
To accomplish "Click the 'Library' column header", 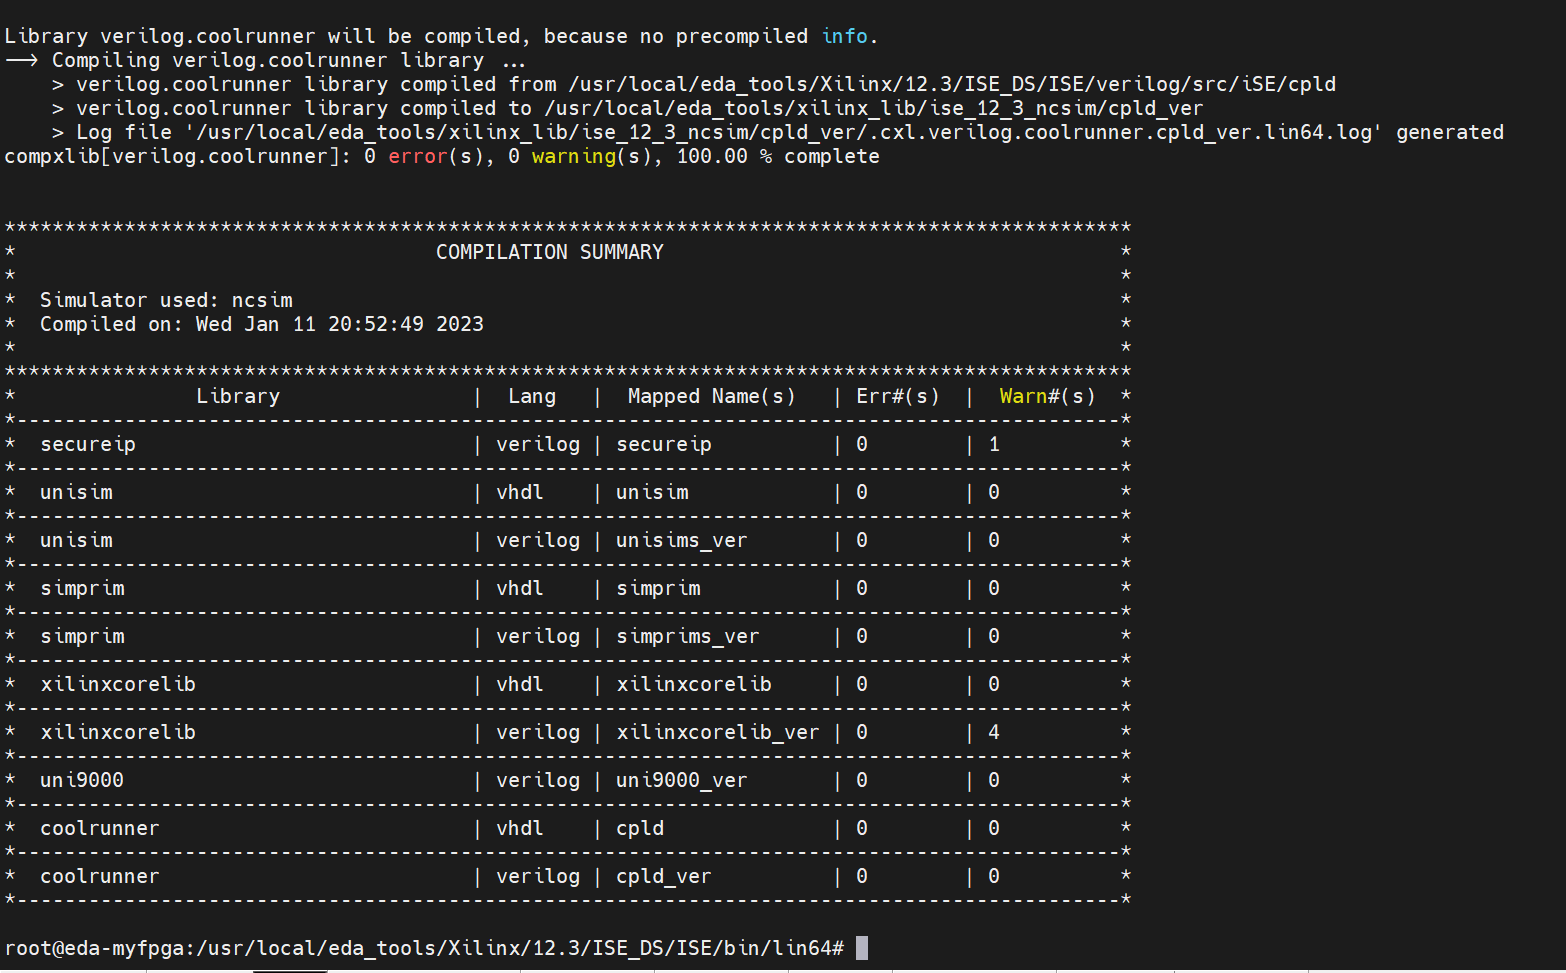I will (238, 396).
